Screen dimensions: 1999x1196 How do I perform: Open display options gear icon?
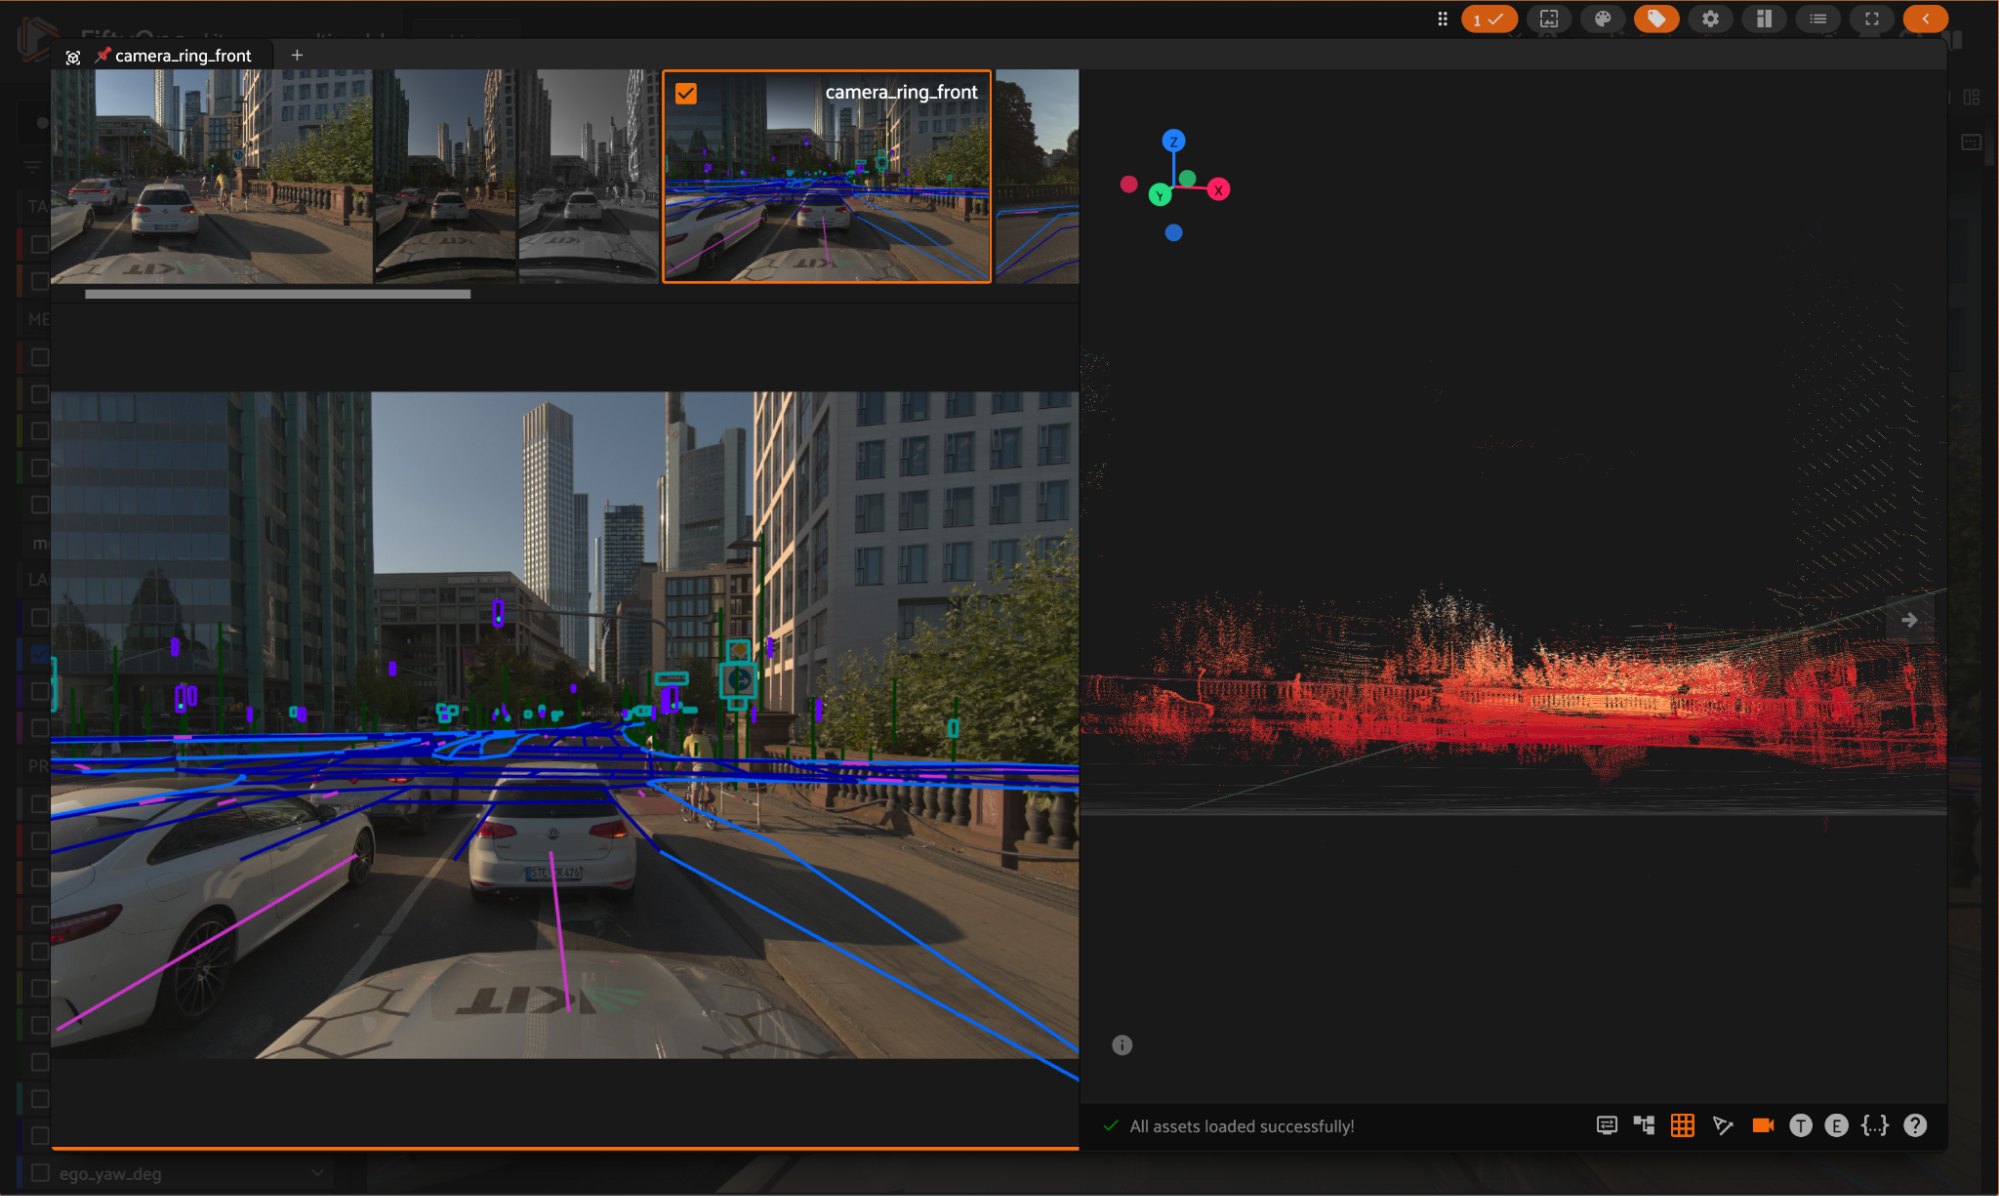[x=1711, y=19]
